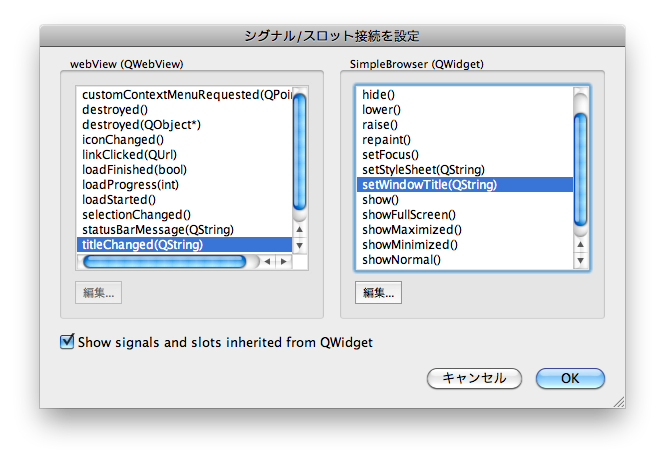Click left arrow of signal list horizontal scrollbar
Viewport: 665px width, 463px height.
tap(268, 262)
